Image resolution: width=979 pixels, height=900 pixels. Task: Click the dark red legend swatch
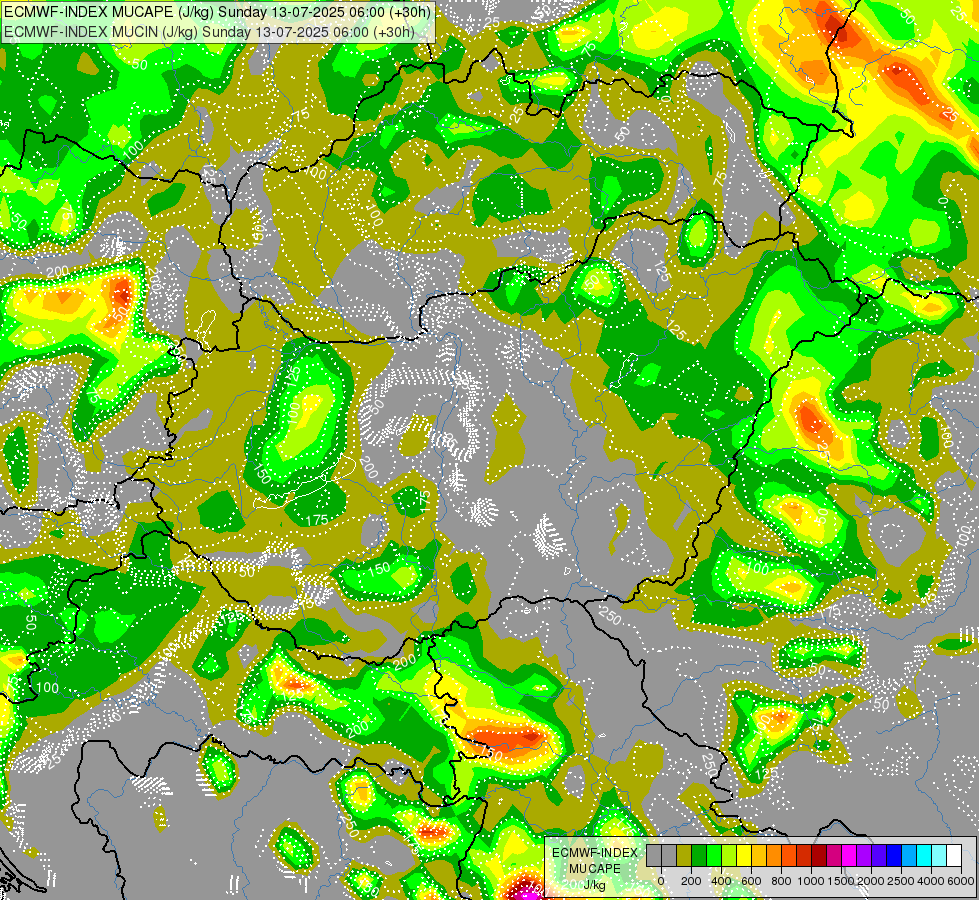tap(820, 855)
